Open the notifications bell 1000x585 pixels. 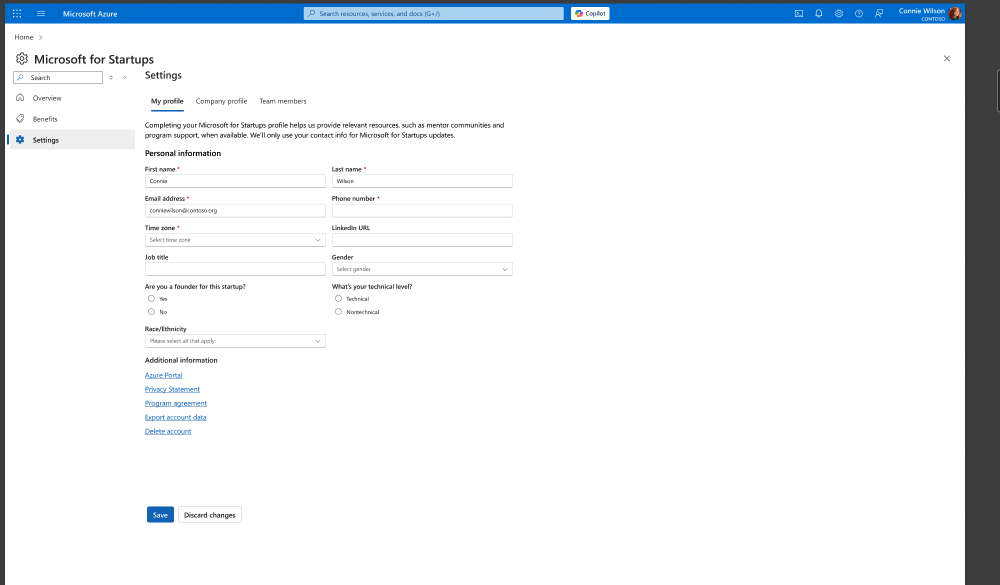pyautogui.click(x=819, y=13)
